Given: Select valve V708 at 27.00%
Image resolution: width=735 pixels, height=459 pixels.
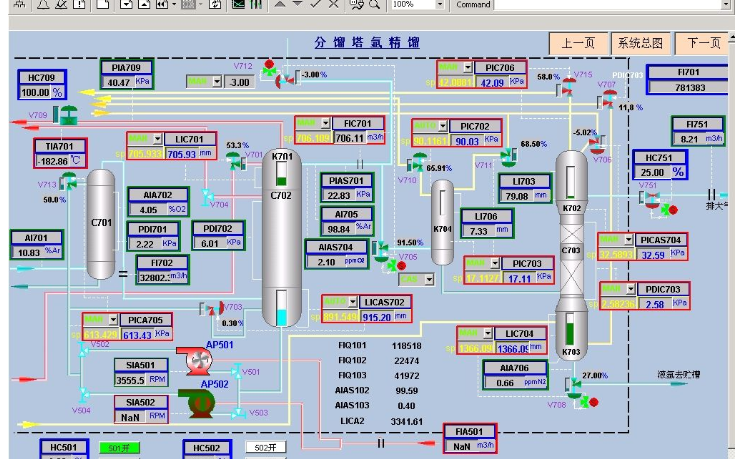Looking at the screenshot, I should (575, 387).
